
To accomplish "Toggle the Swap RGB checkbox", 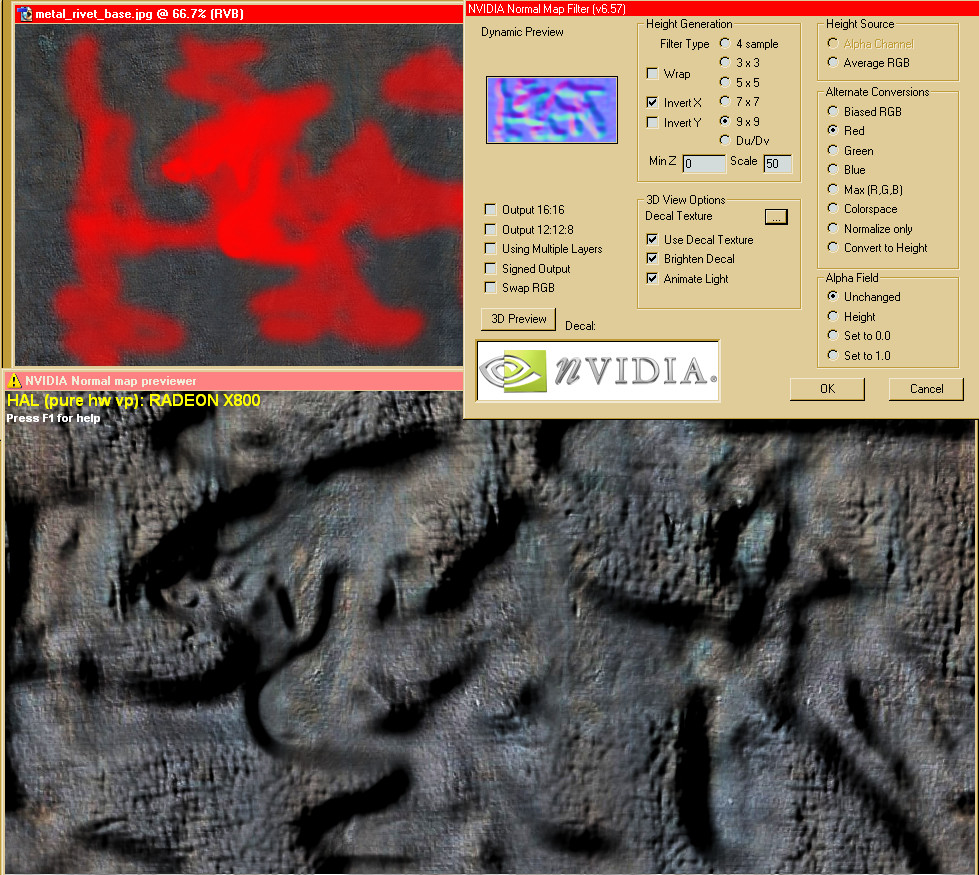I will (491, 287).
